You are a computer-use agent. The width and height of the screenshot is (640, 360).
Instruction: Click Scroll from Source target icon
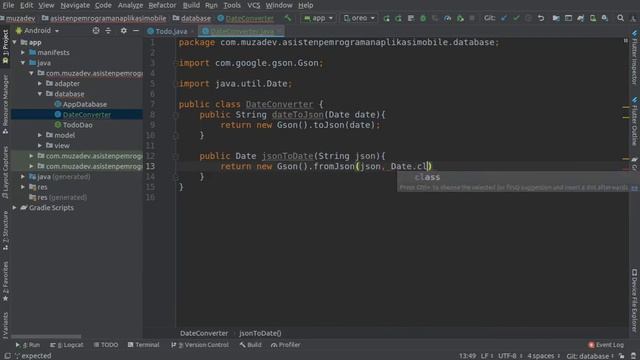click(x=96, y=31)
